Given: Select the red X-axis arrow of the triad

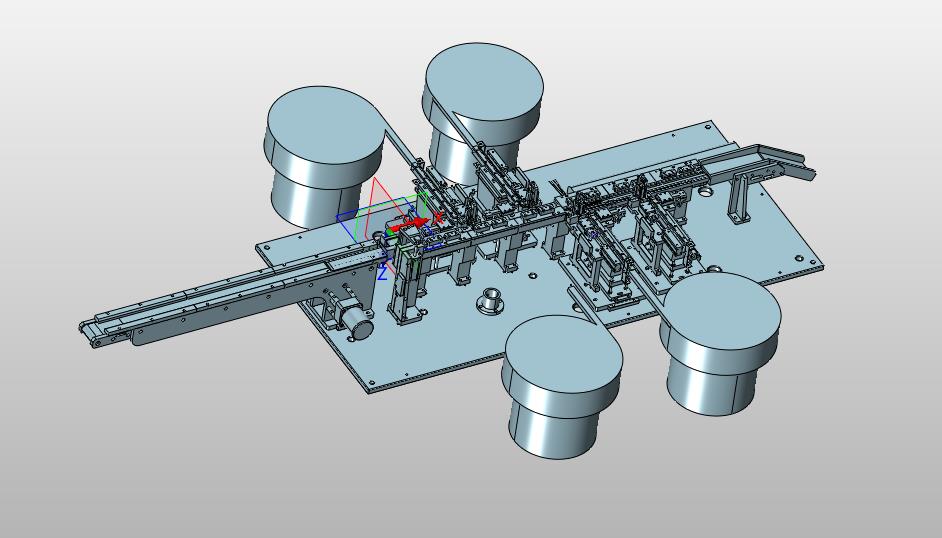Looking at the screenshot, I should tap(412, 225).
